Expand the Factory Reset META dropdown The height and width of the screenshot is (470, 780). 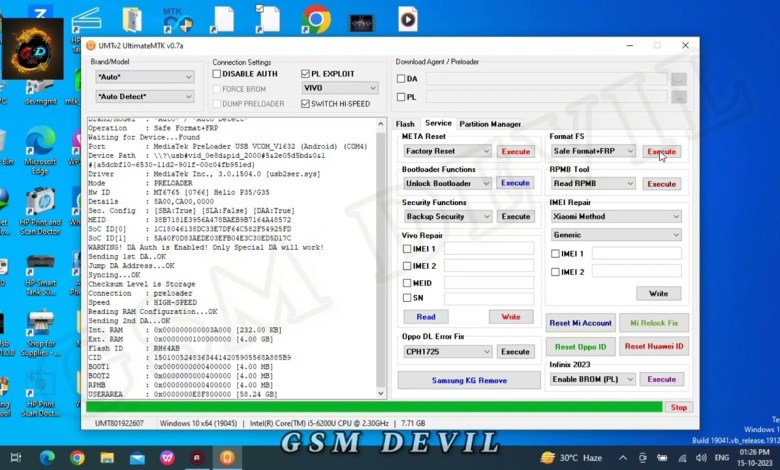point(446,151)
